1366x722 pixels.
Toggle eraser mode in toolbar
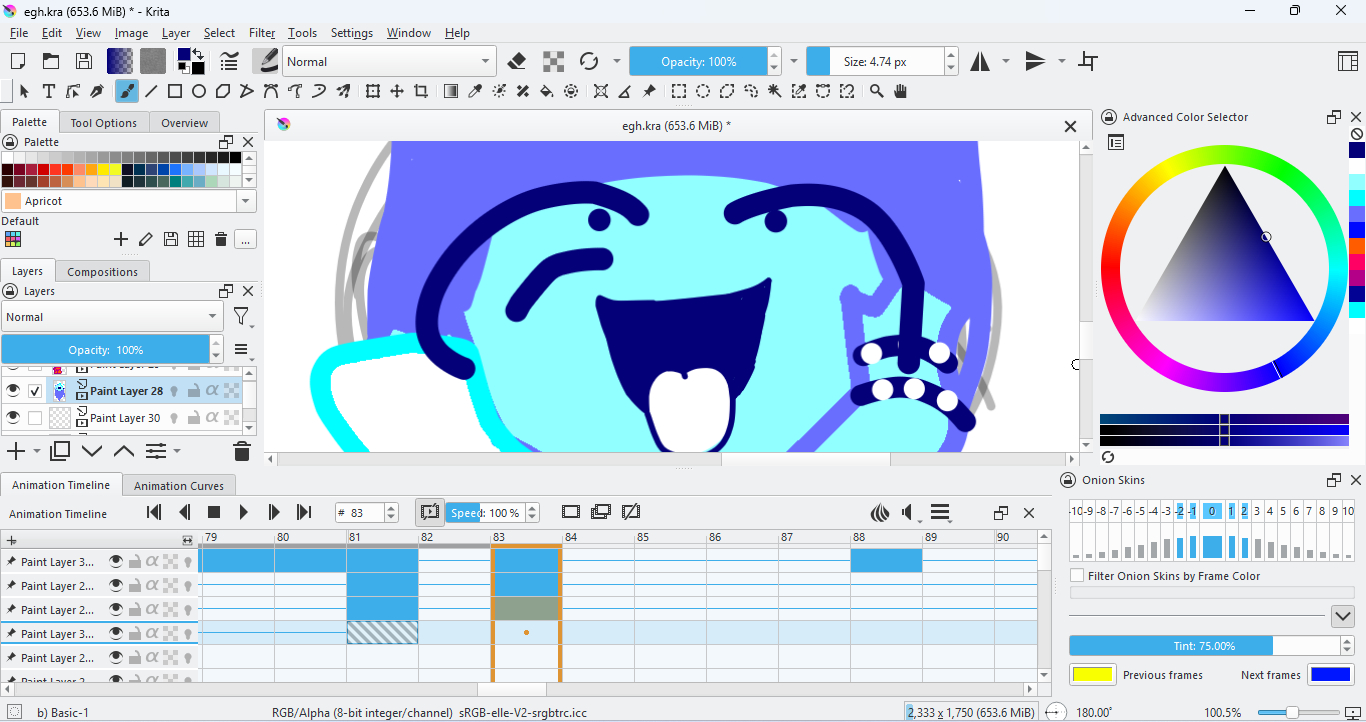click(x=517, y=61)
